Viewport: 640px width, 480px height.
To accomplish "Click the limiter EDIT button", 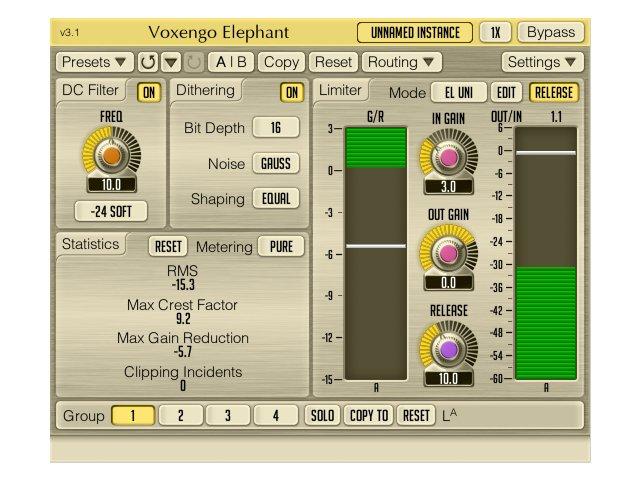I will pos(506,93).
